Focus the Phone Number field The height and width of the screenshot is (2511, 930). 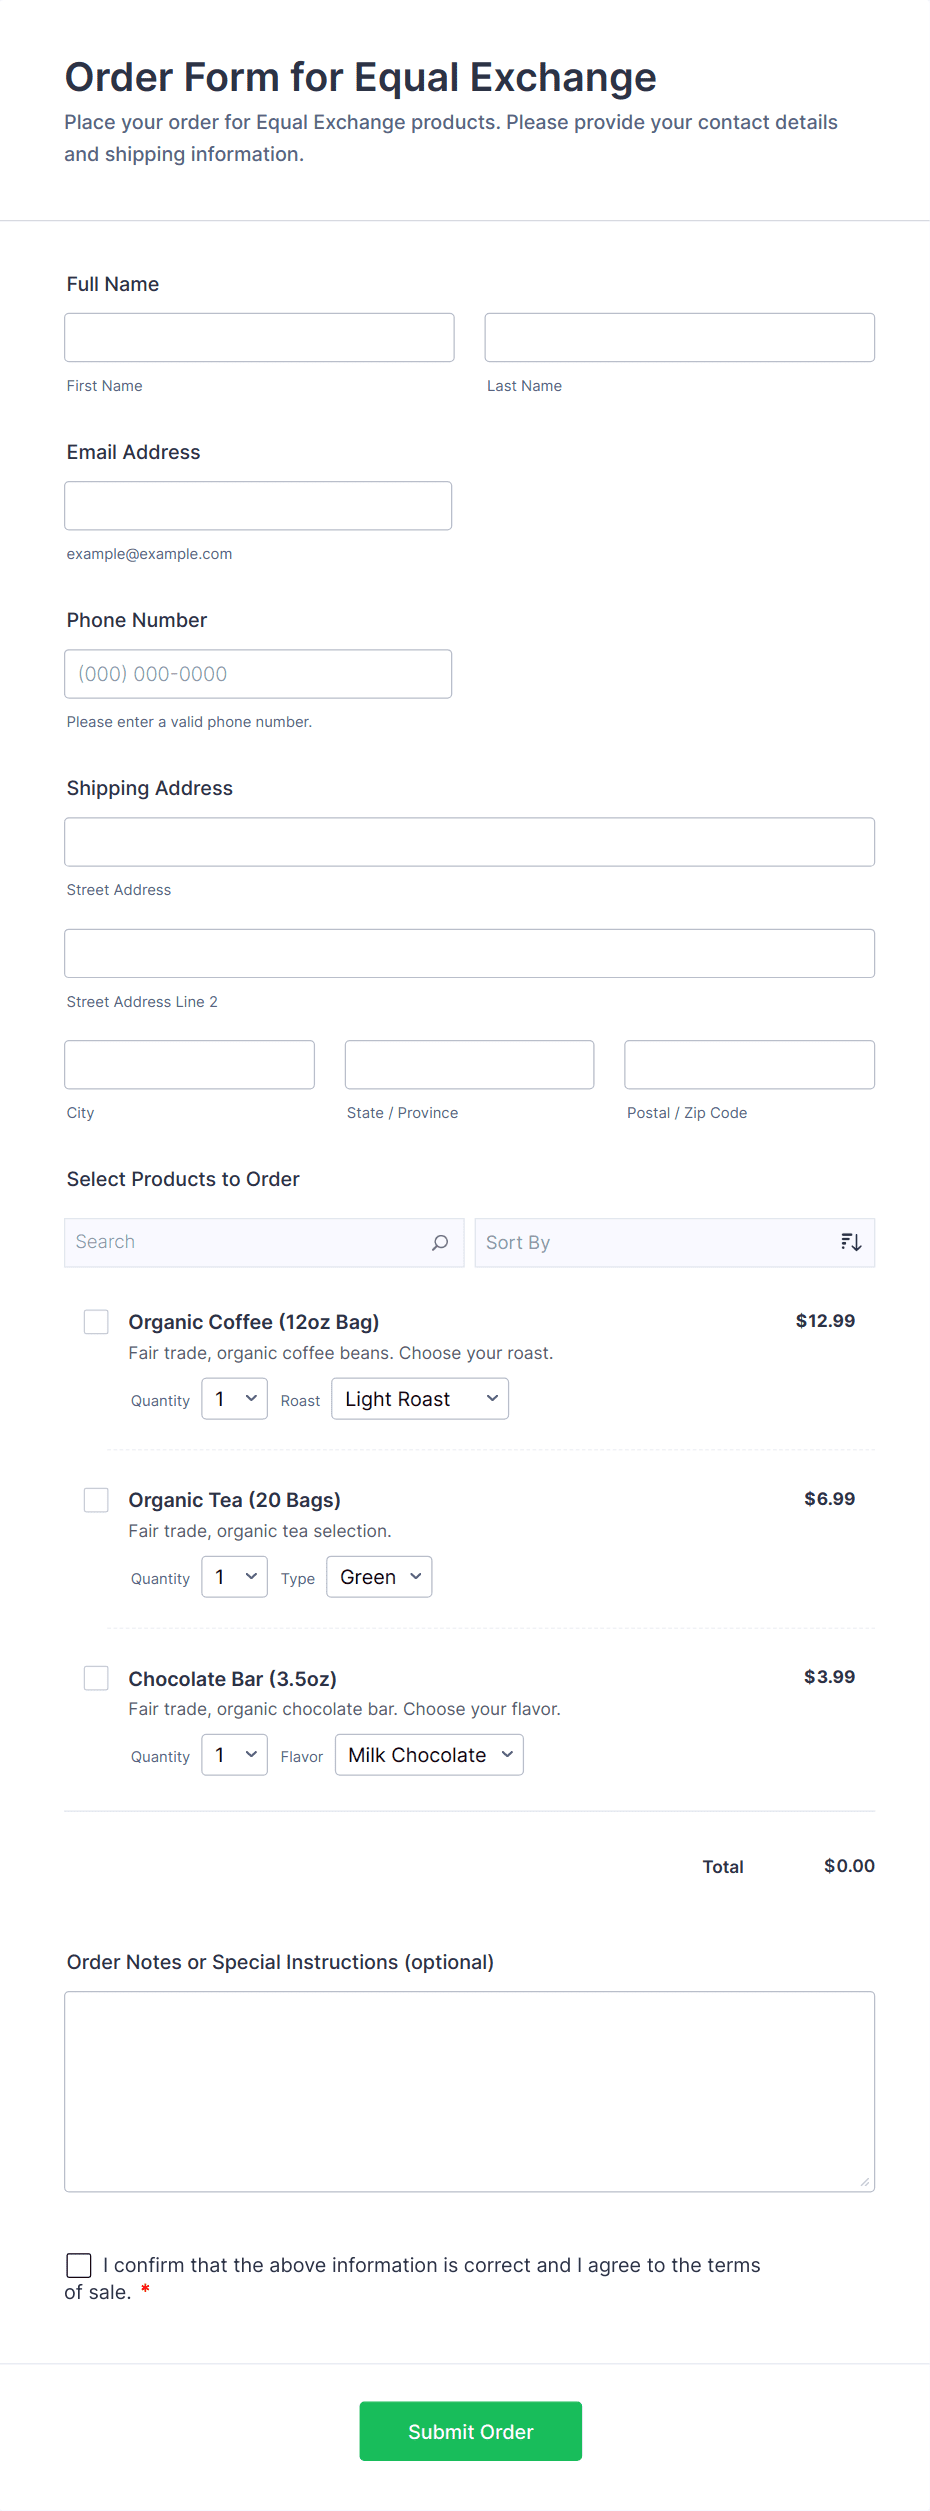click(x=258, y=674)
